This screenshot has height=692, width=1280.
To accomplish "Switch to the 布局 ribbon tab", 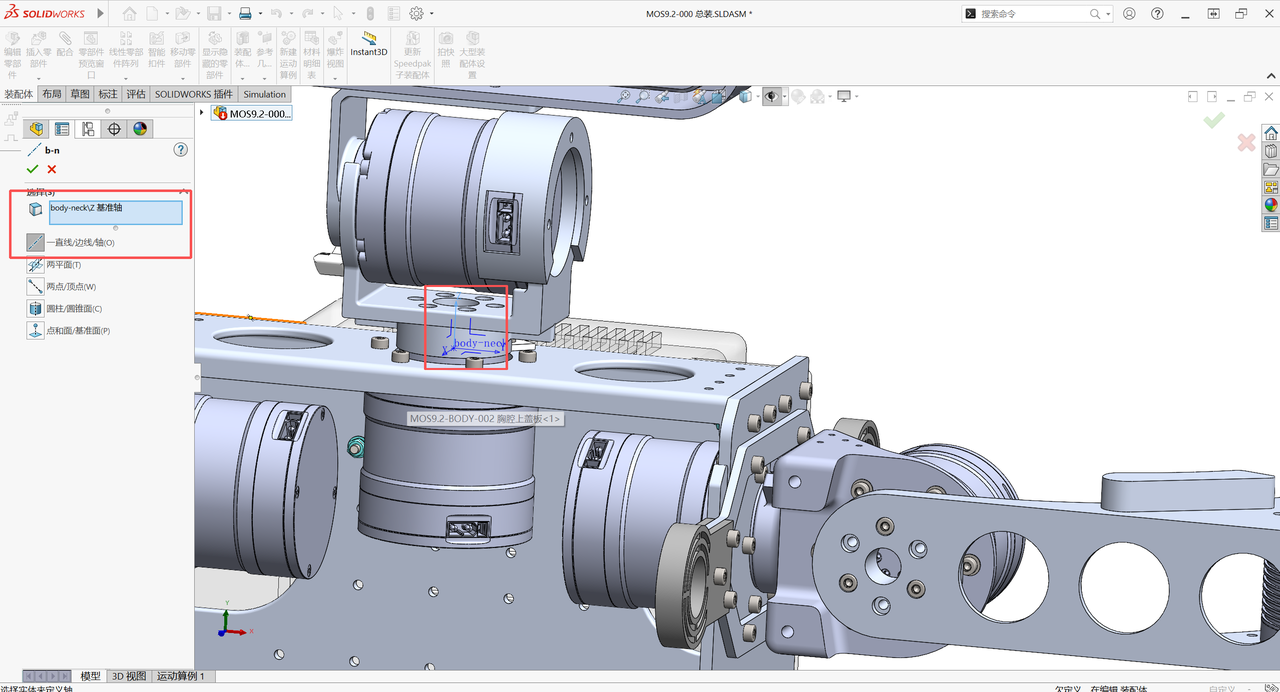I will coord(52,94).
